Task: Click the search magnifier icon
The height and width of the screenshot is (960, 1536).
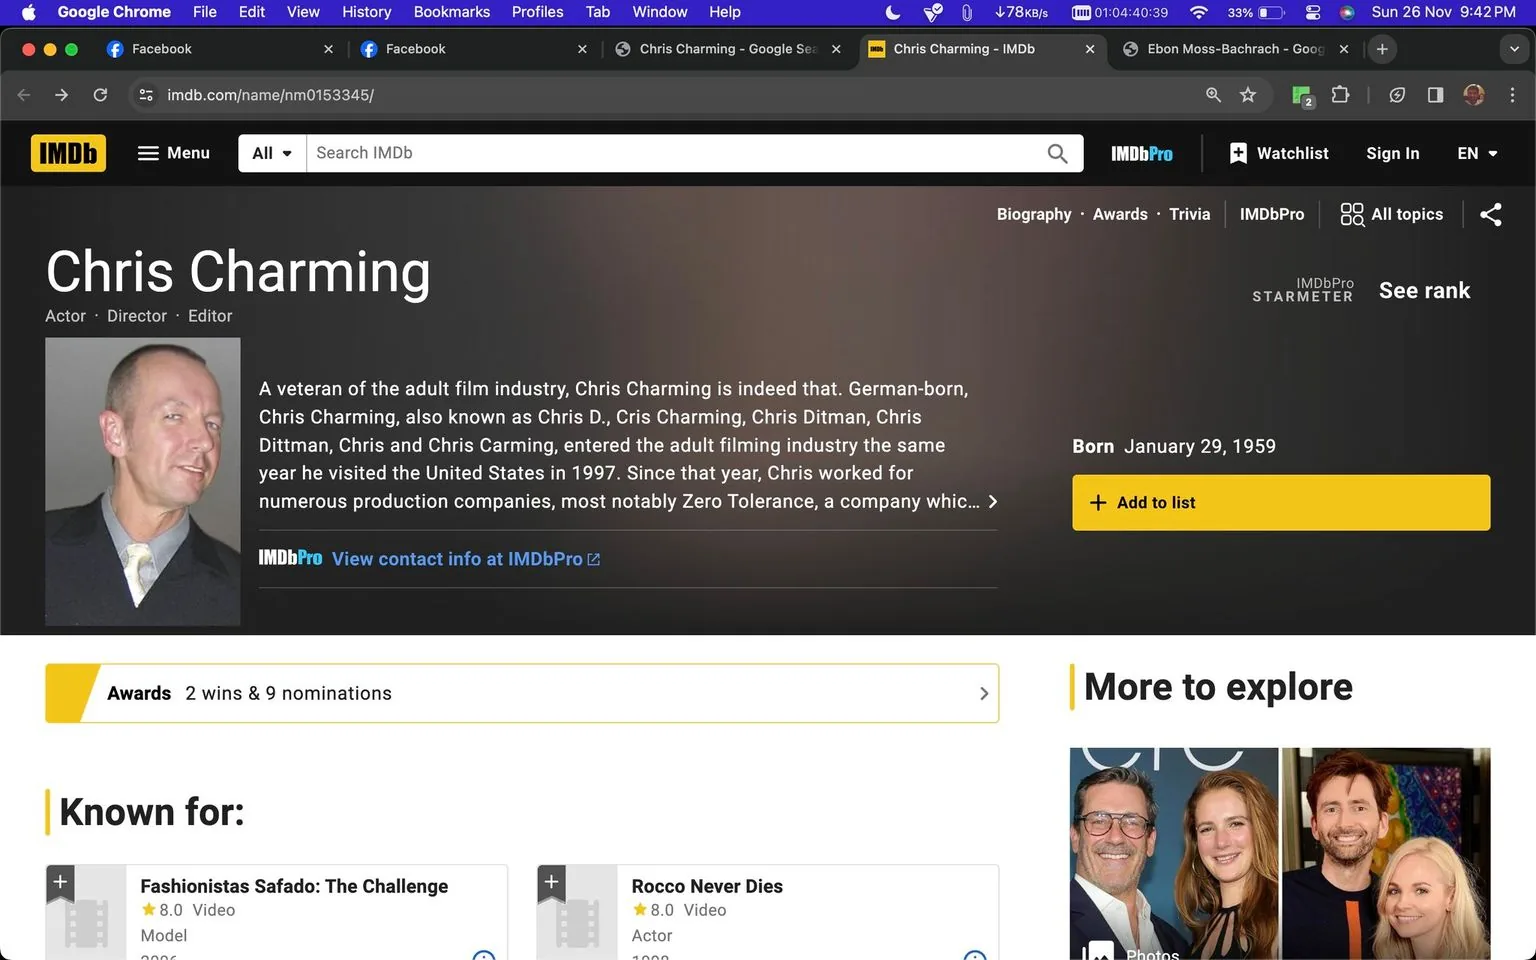Action: [x=1056, y=153]
